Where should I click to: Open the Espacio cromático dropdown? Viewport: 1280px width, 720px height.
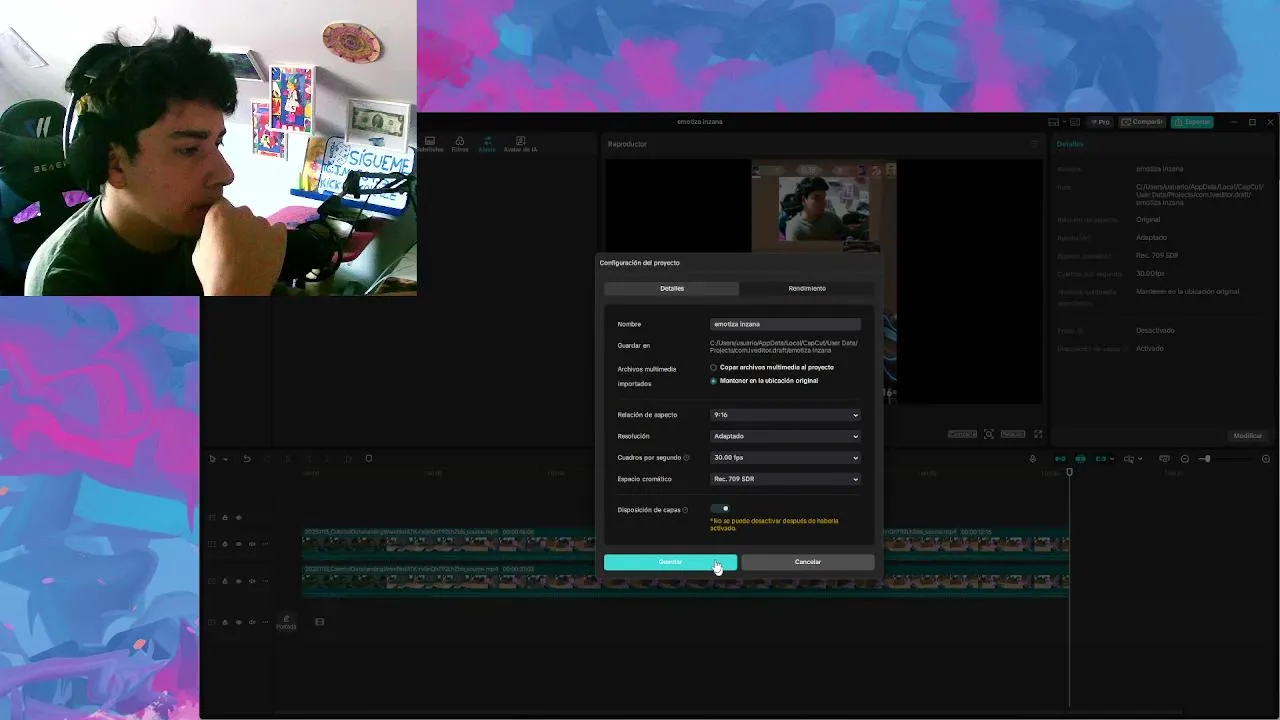tap(785, 479)
